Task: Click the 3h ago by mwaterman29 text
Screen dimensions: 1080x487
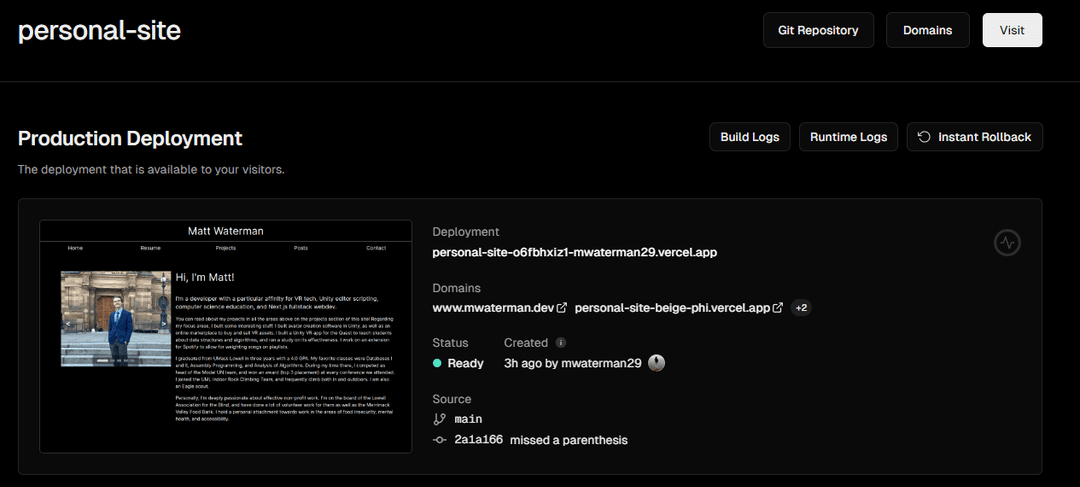Action: [573, 363]
